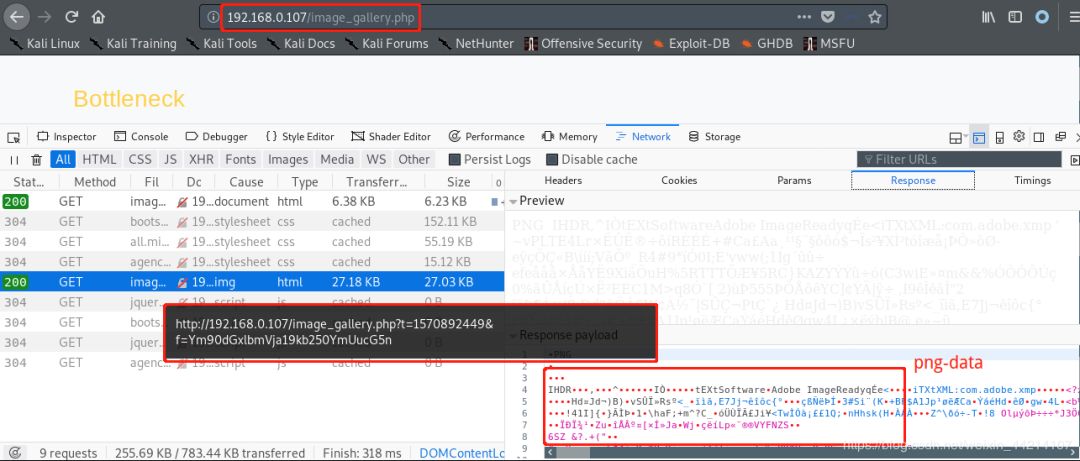Sort requests by Method column

tap(95, 182)
